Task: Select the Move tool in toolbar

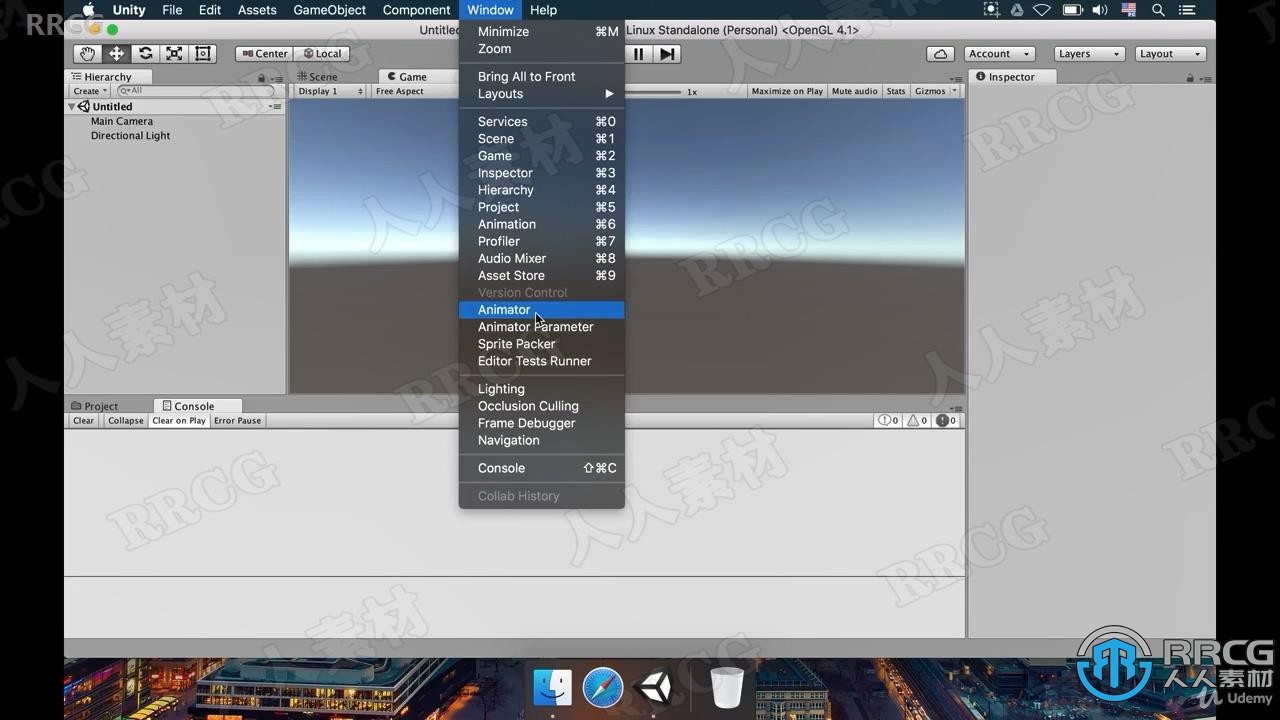Action: pyautogui.click(x=116, y=54)
